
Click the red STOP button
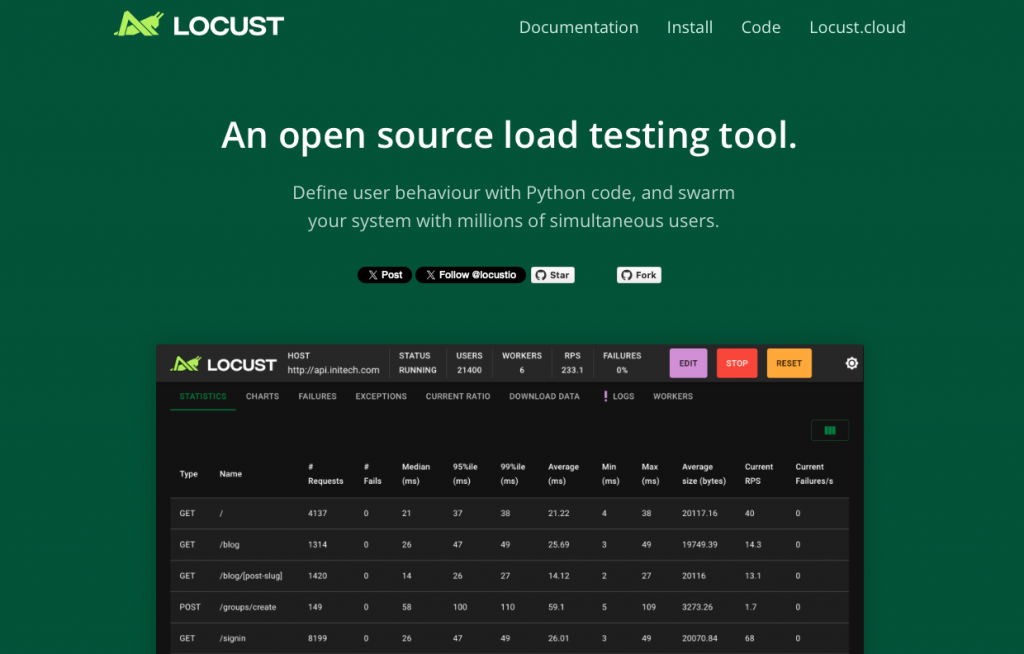(x=737, y=363)
